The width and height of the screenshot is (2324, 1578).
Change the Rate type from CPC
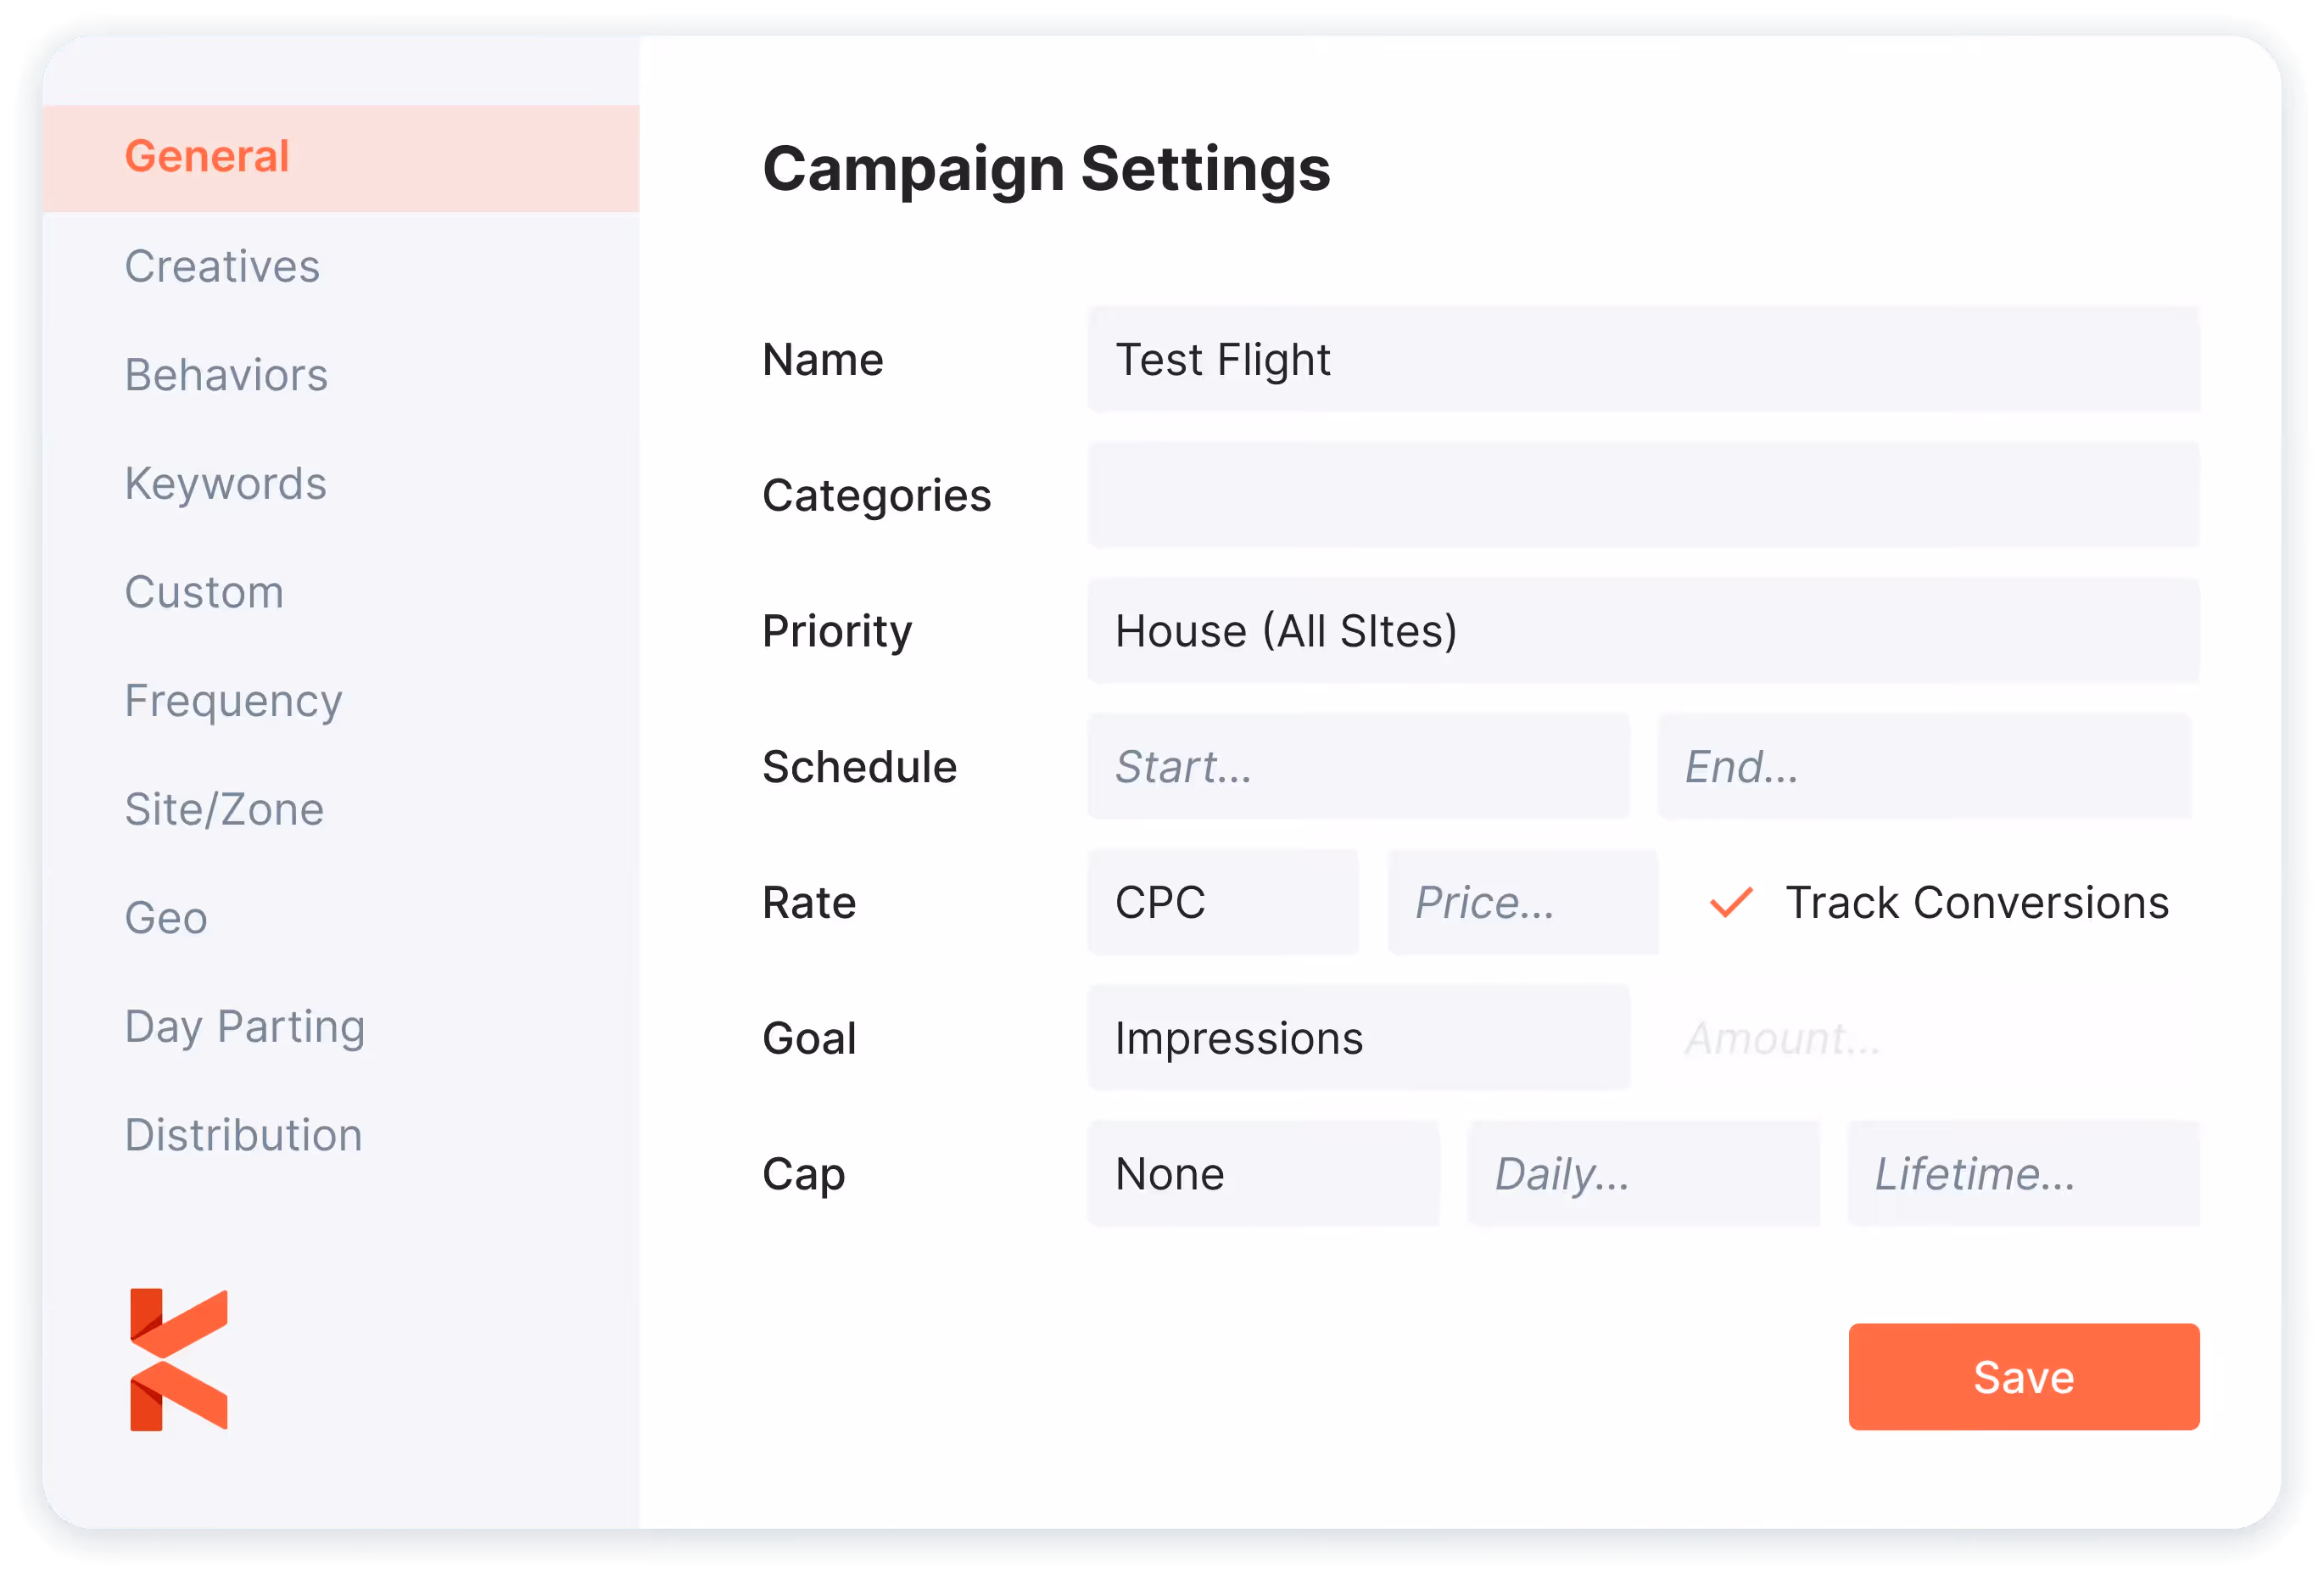point(1223,902)
